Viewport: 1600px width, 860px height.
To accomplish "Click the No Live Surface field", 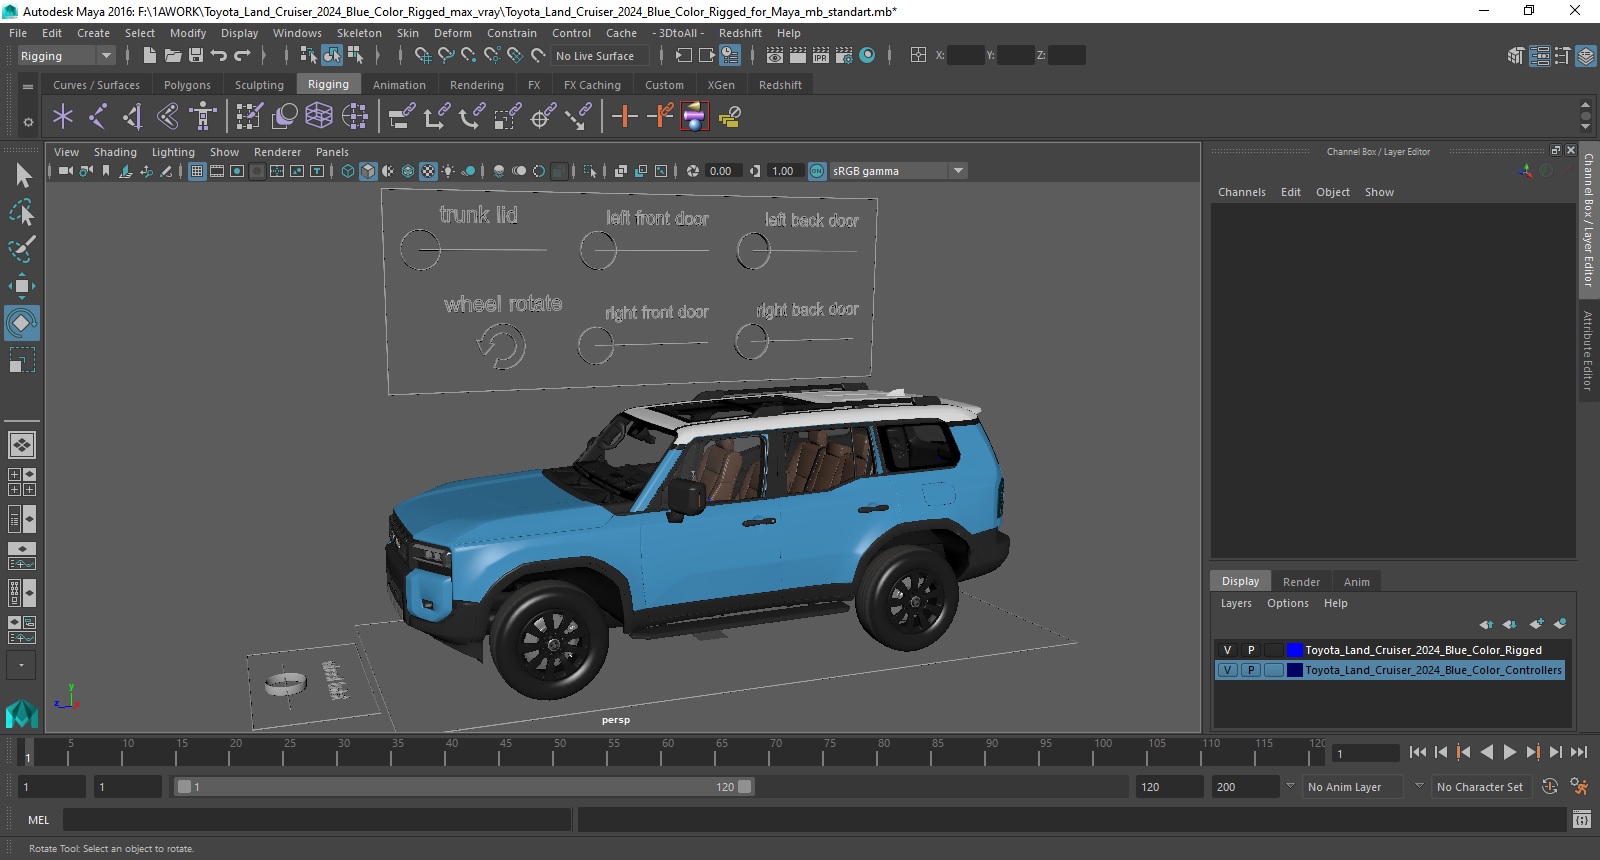I will tap(600, 56).
